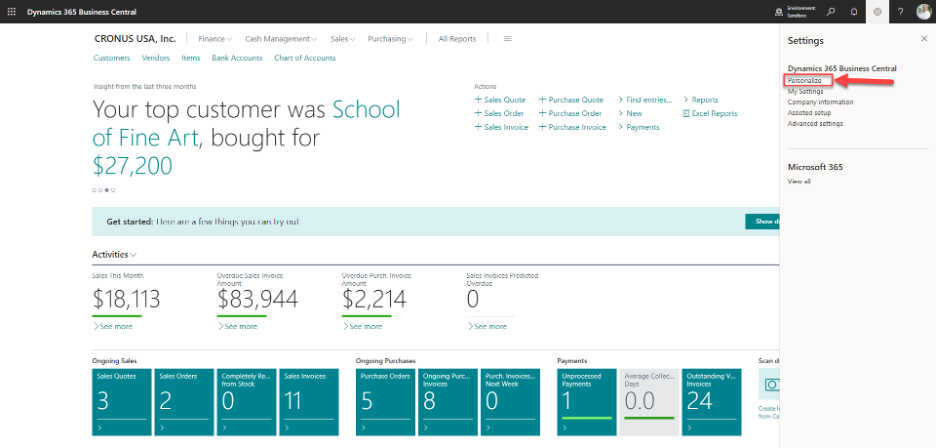Open Completely Reserved from Stock tile
The width and height of the screenshot is (936, 448).
click(x=247, y=402)
